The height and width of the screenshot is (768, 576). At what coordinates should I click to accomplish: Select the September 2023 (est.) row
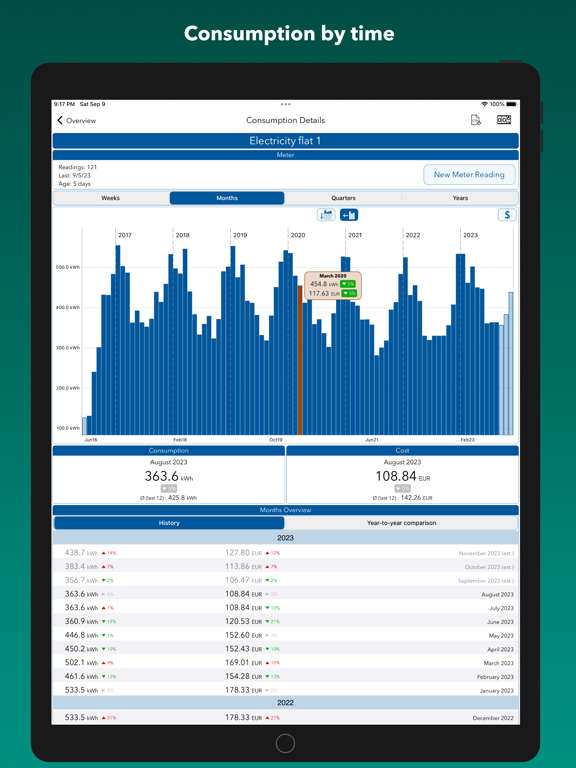pyautogui.click(x=286, y=580)
